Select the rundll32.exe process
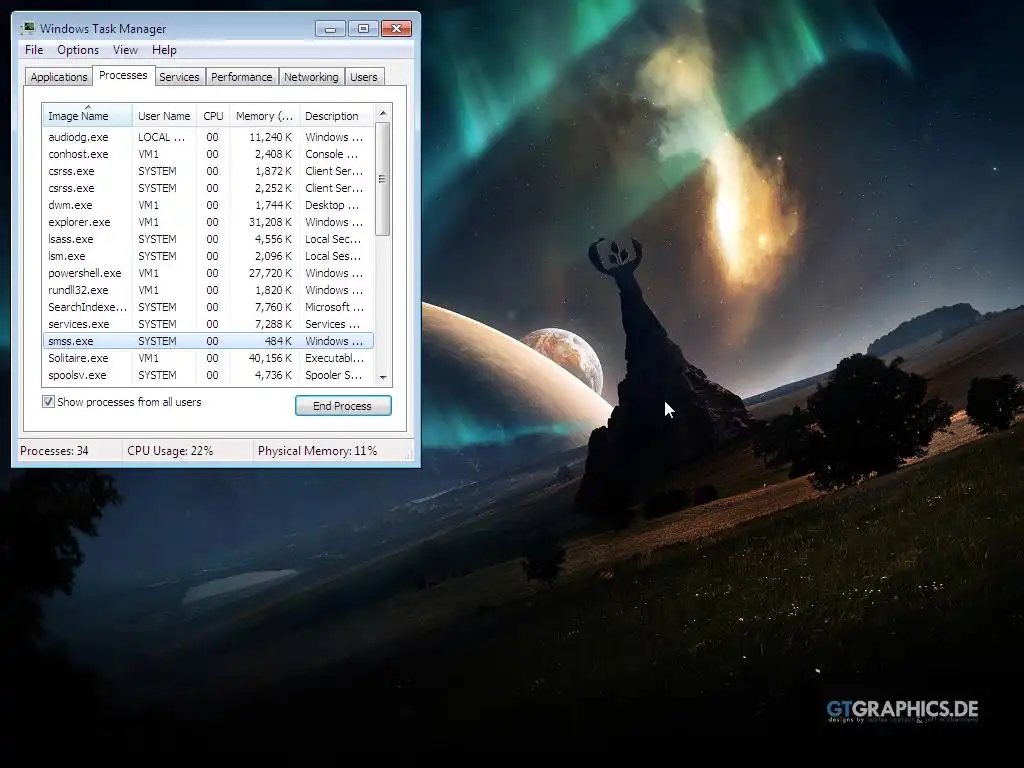This screenshot has height=768, width=1024. (208, 290)
